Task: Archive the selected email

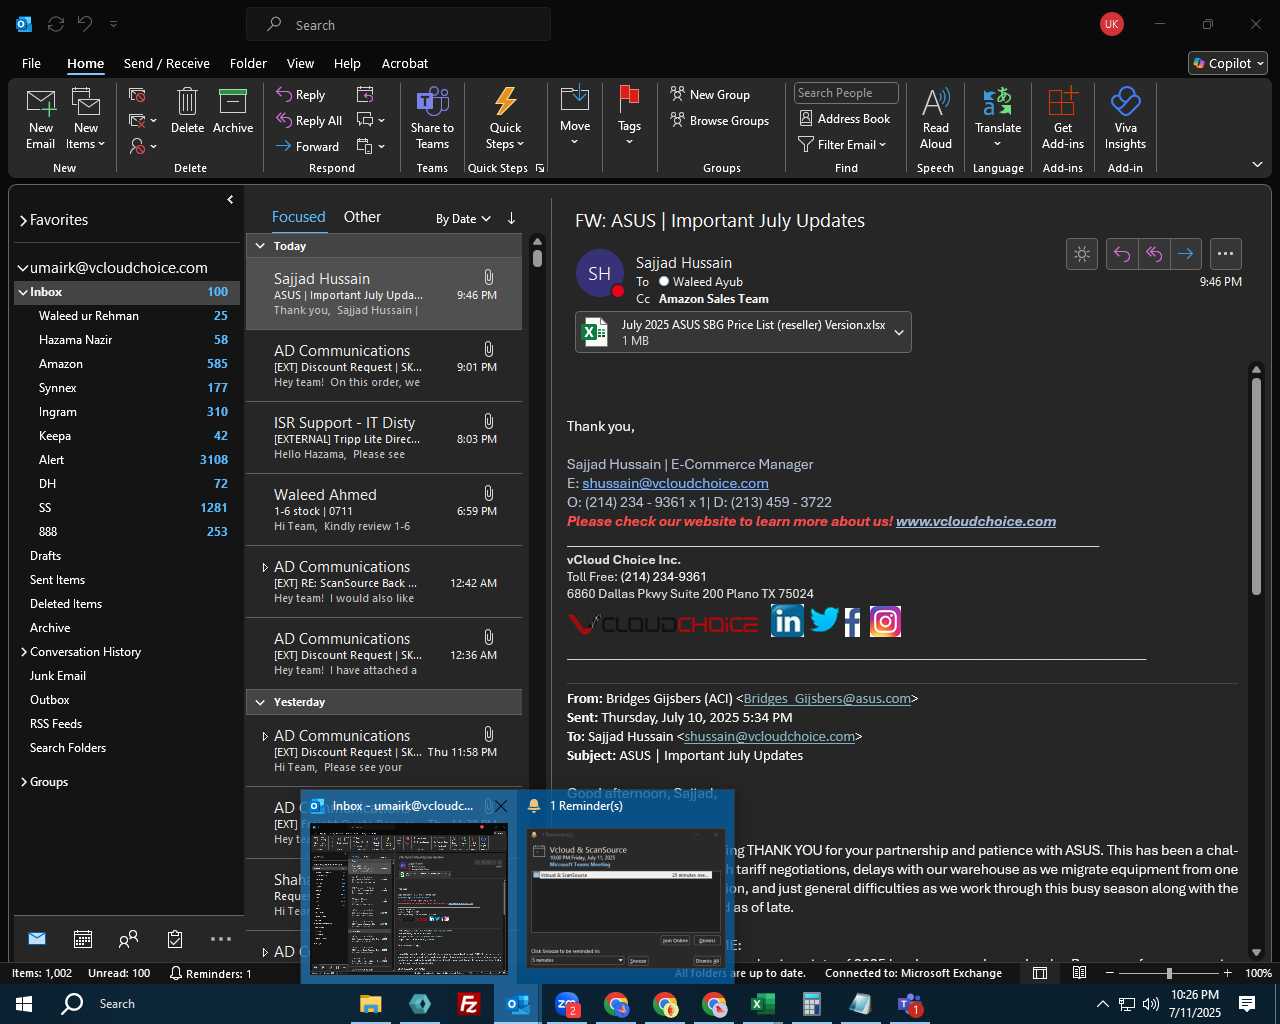Action: [x=233, y=110]
